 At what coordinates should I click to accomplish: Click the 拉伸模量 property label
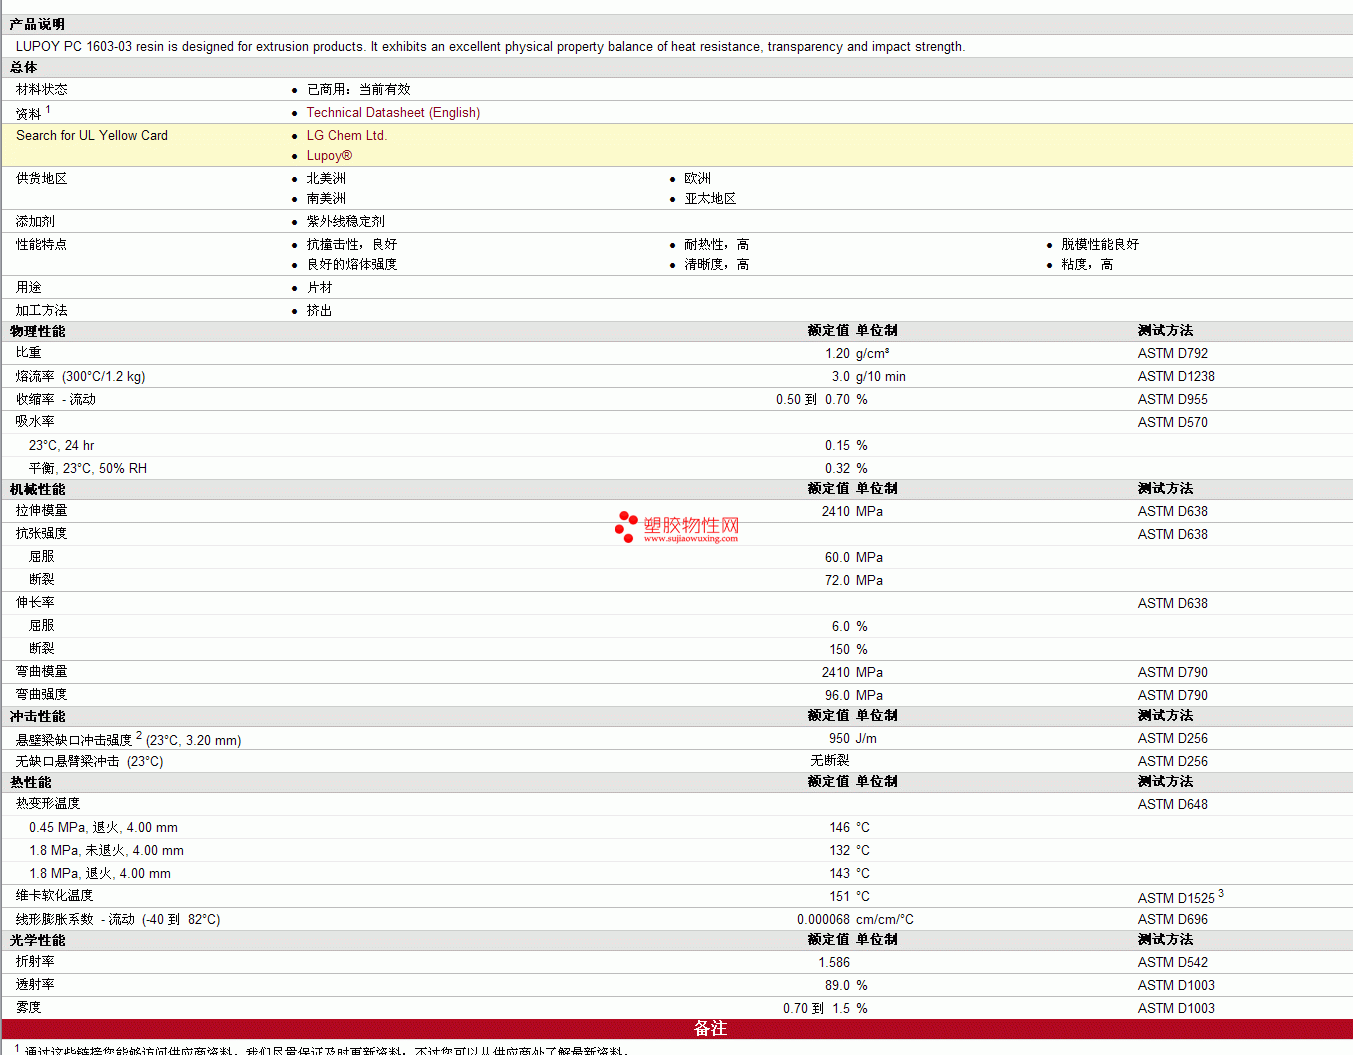click(42, 511)
